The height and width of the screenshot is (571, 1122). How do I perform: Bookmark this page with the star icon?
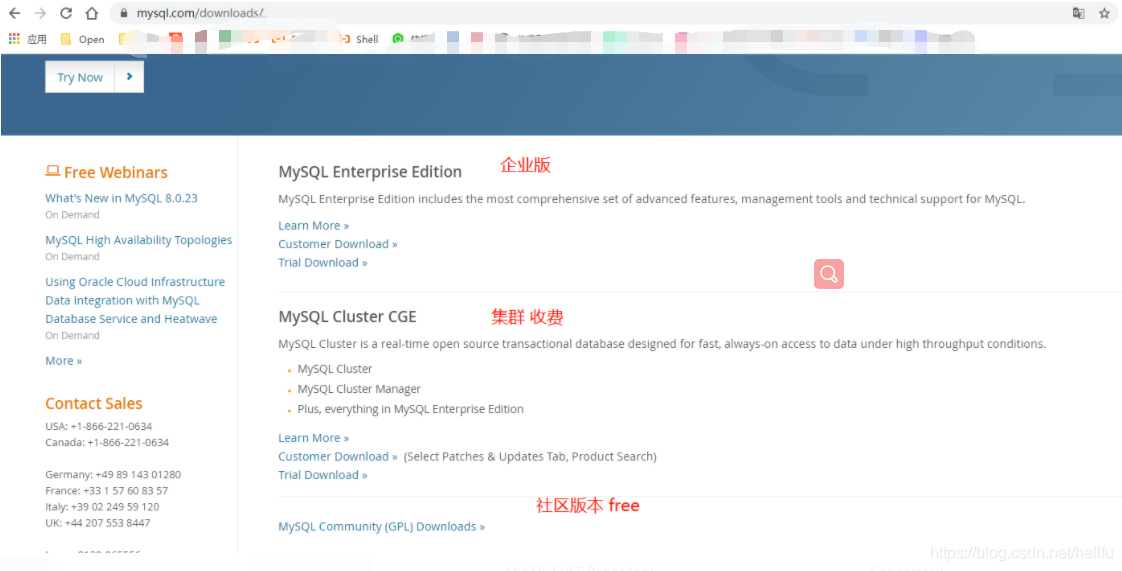pyautogui.click(x=1104, y=13)
